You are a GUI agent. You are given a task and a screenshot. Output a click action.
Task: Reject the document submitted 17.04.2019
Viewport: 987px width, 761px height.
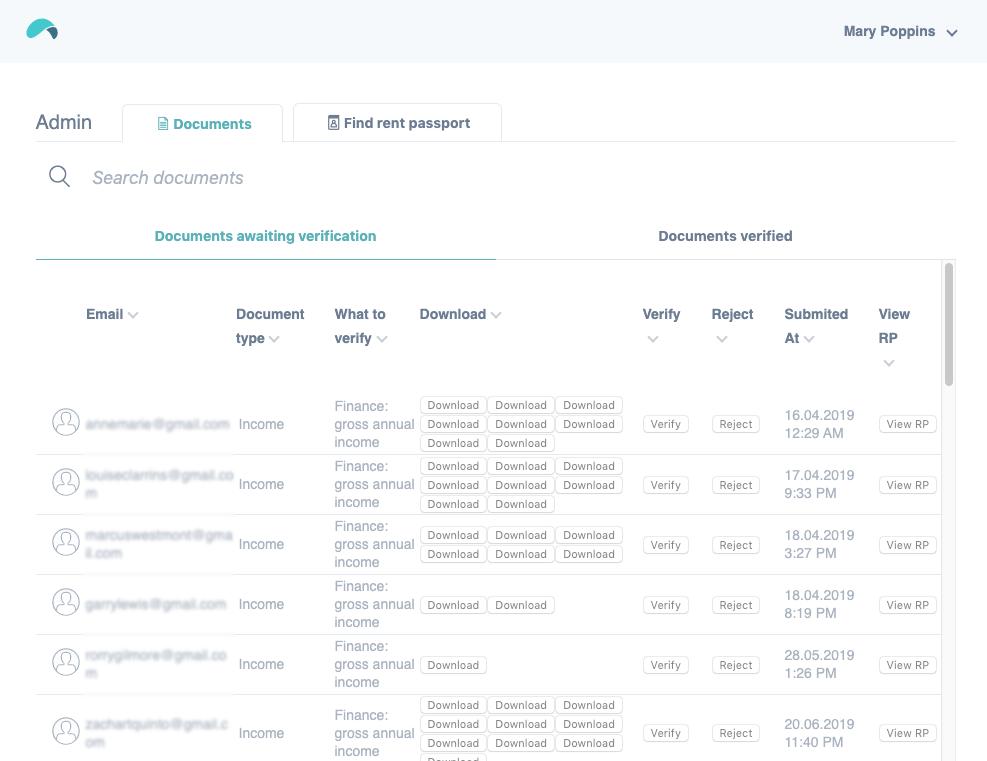(x=735, y=485)
